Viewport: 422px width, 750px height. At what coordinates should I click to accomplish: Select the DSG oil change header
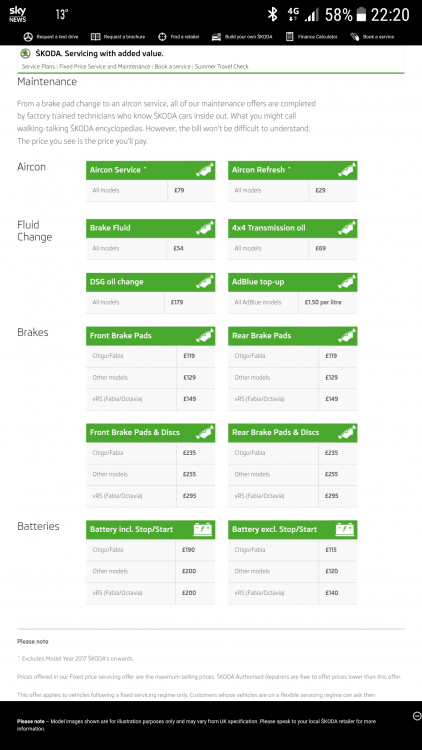(150, 282)
